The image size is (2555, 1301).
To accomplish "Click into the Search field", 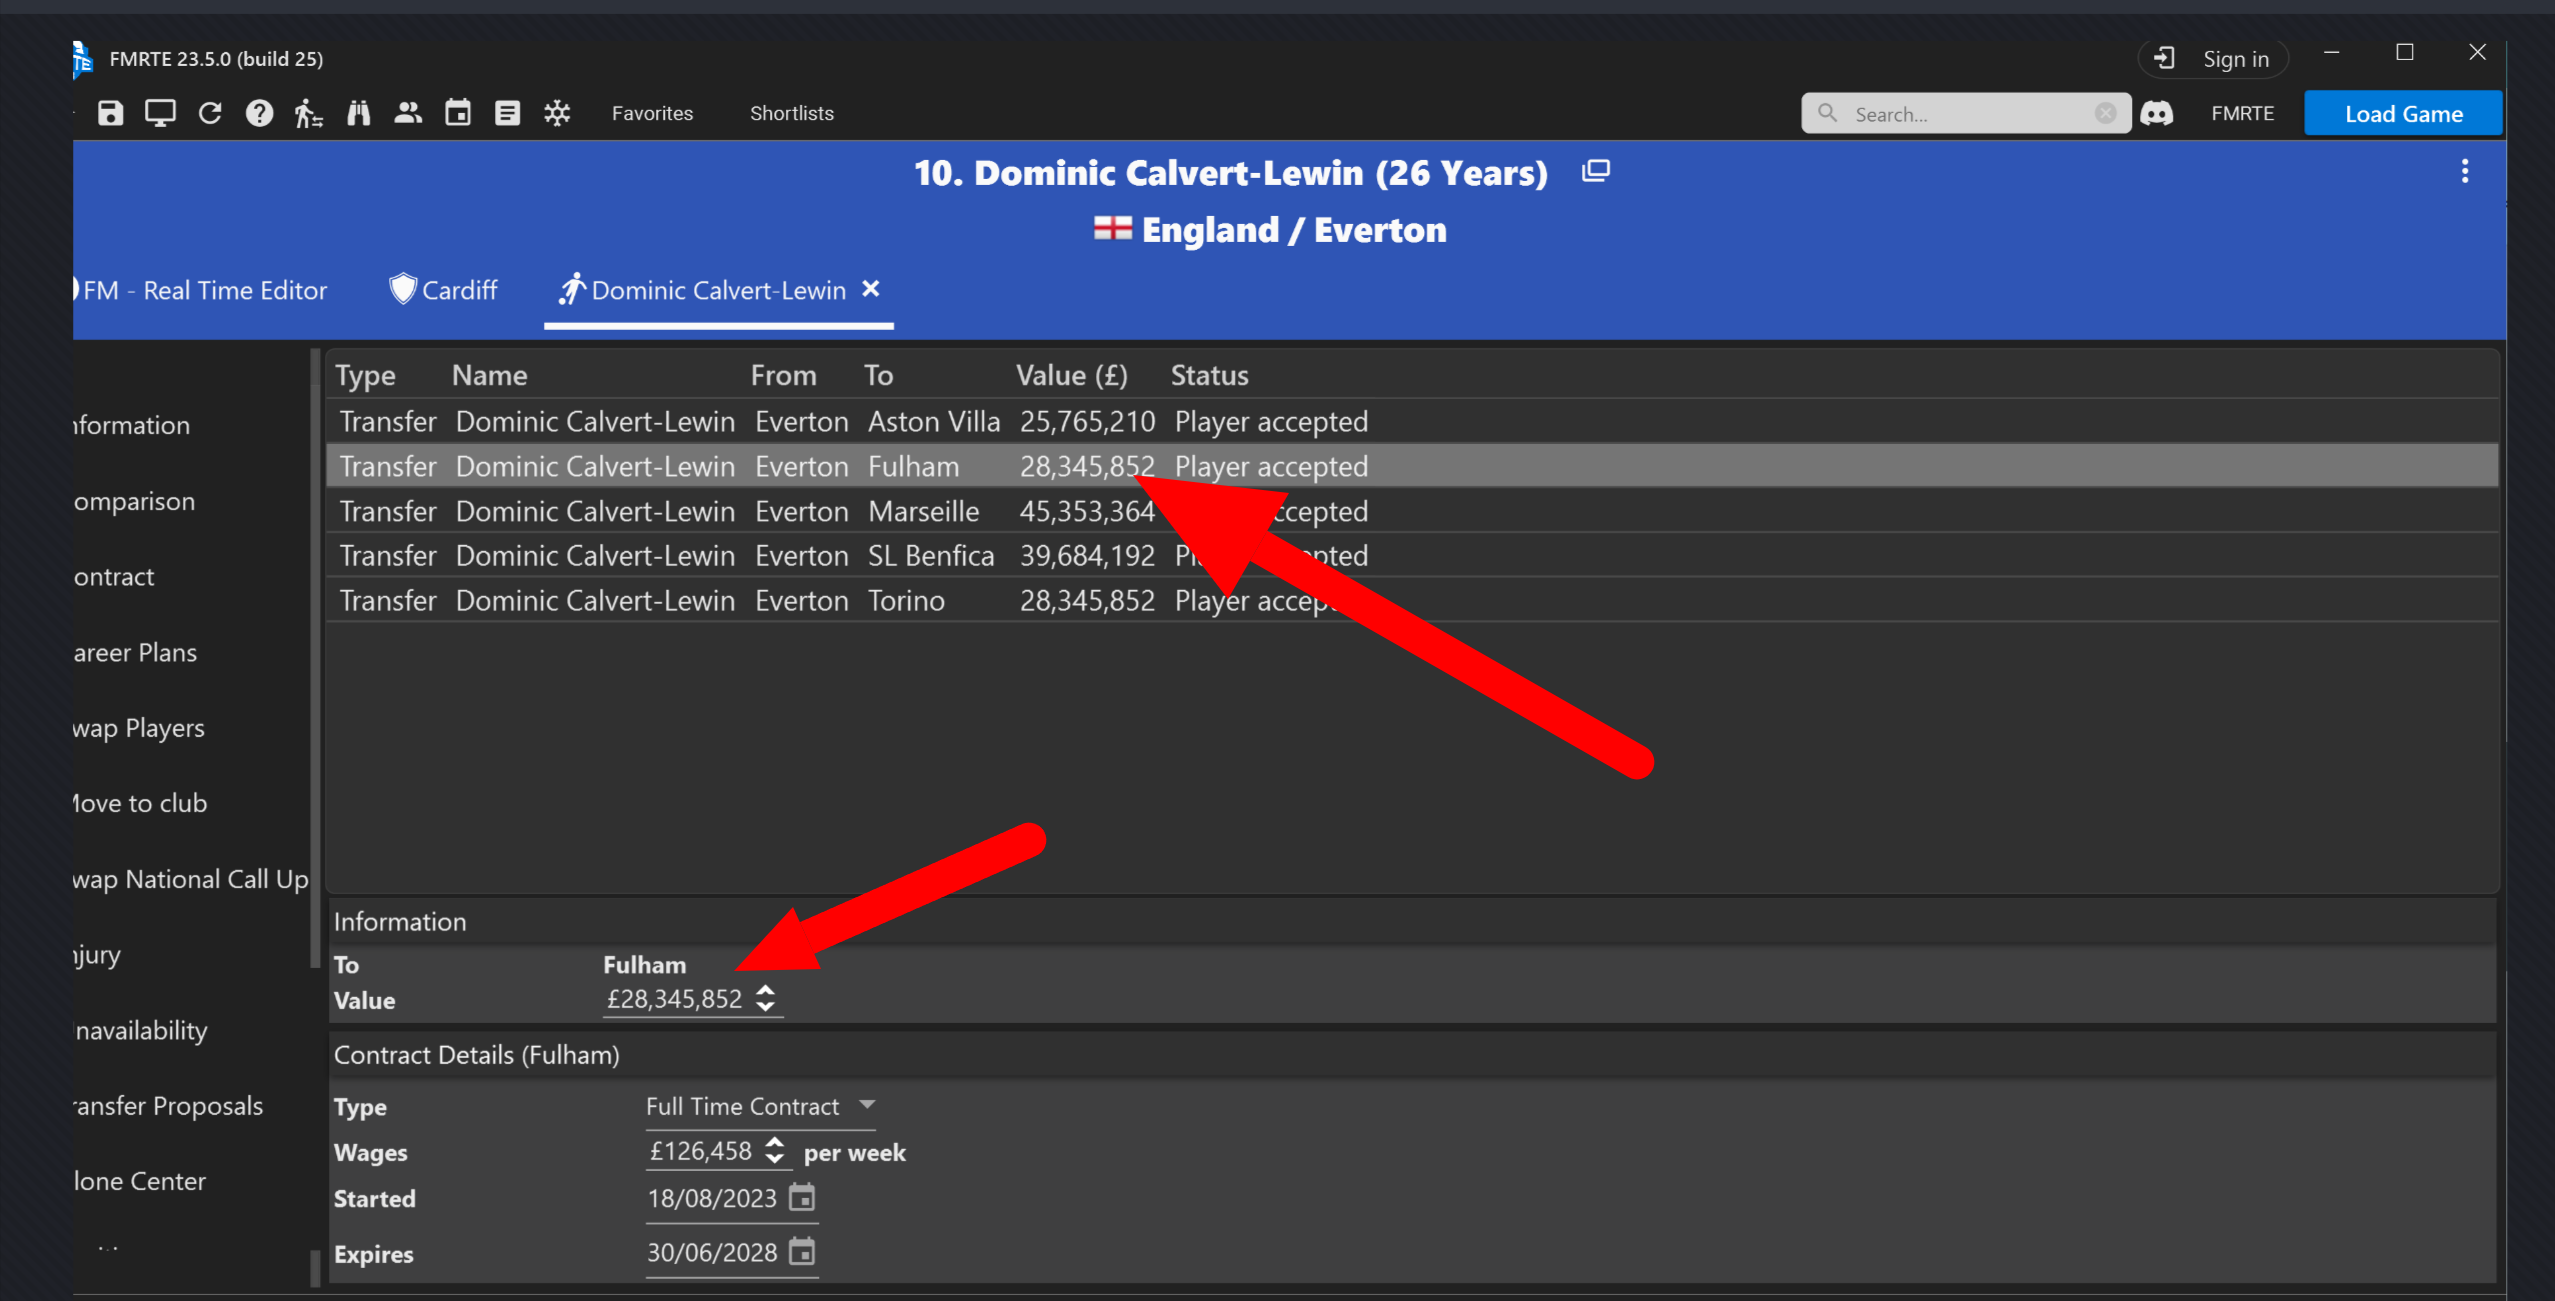I will [x=1968, y=114].
